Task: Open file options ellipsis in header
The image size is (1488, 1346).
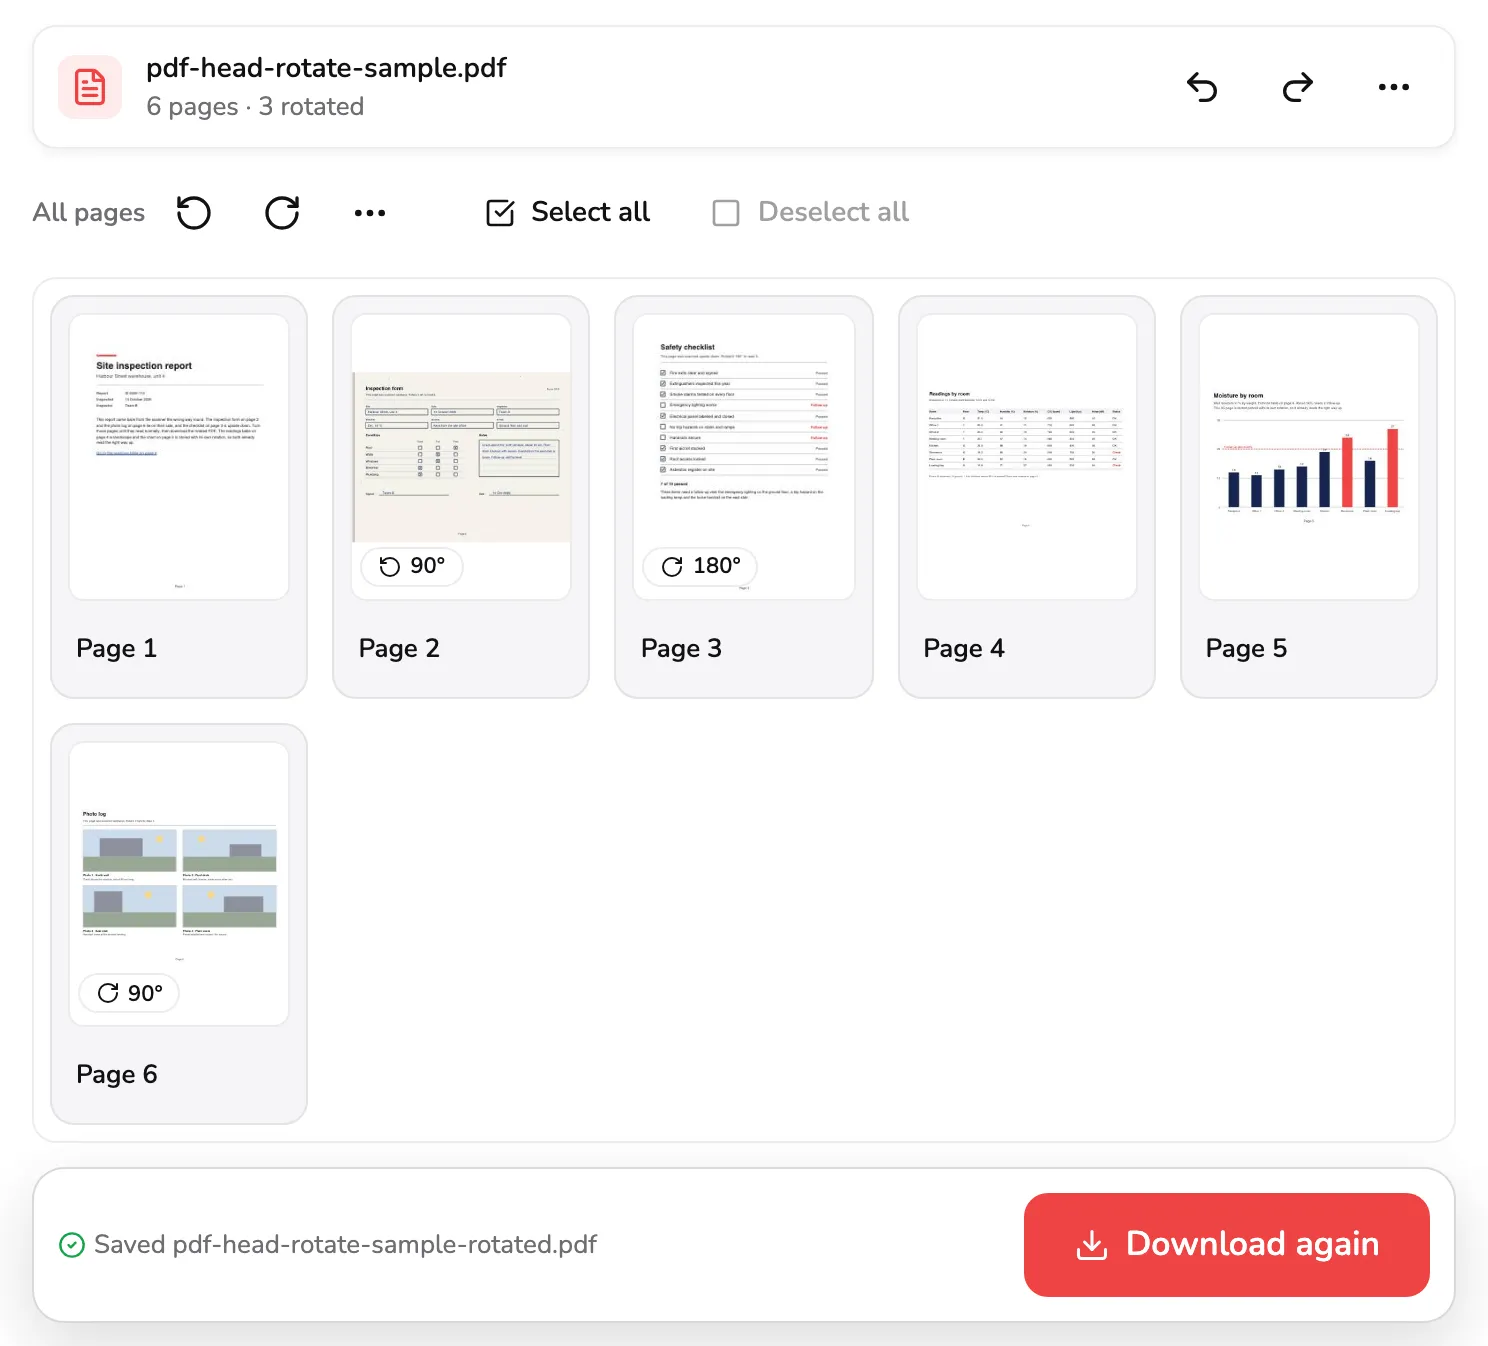Action: pyautogui.click(x=1394, y=87)
